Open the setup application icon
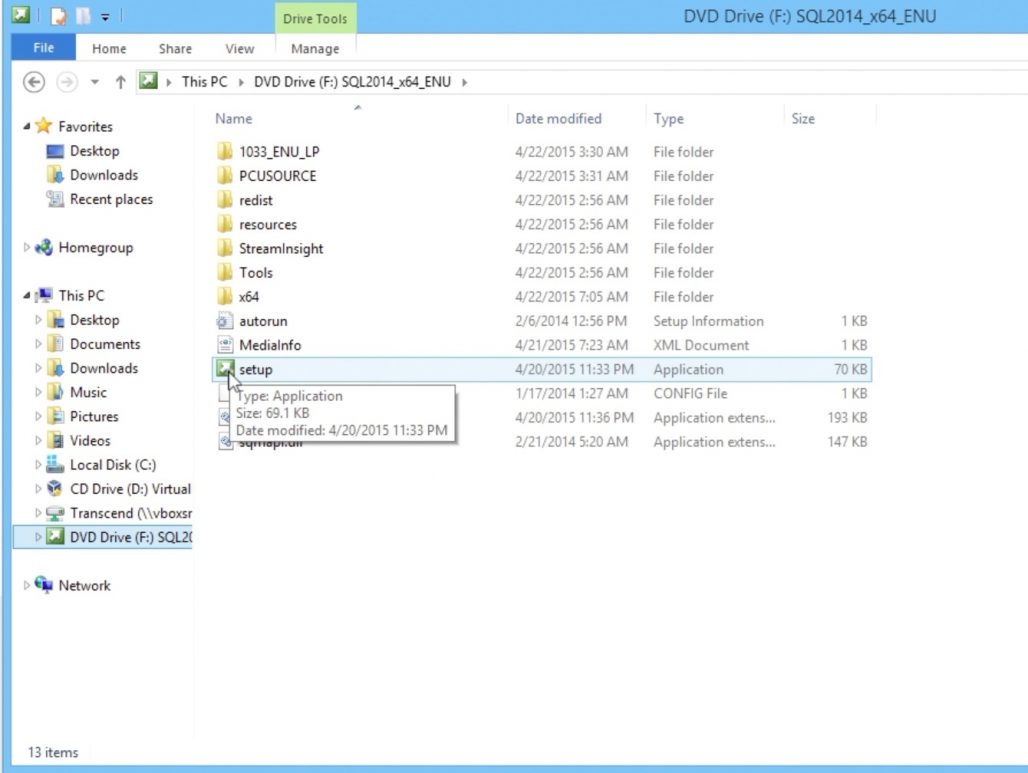1028x773 pixels. tap(226, 369)
